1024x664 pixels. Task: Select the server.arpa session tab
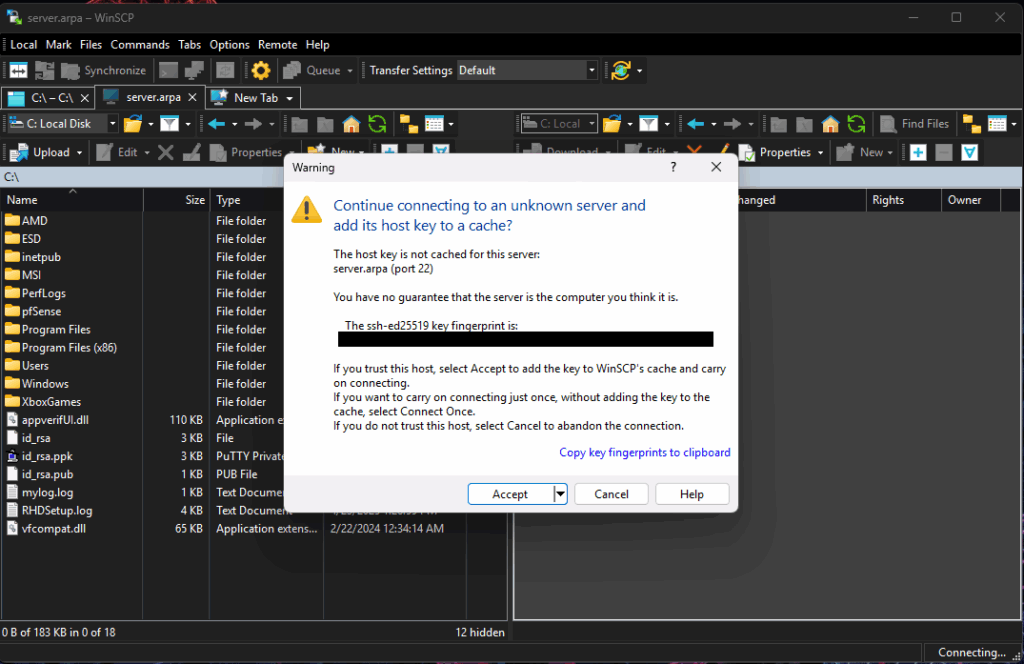pos(150,97)
